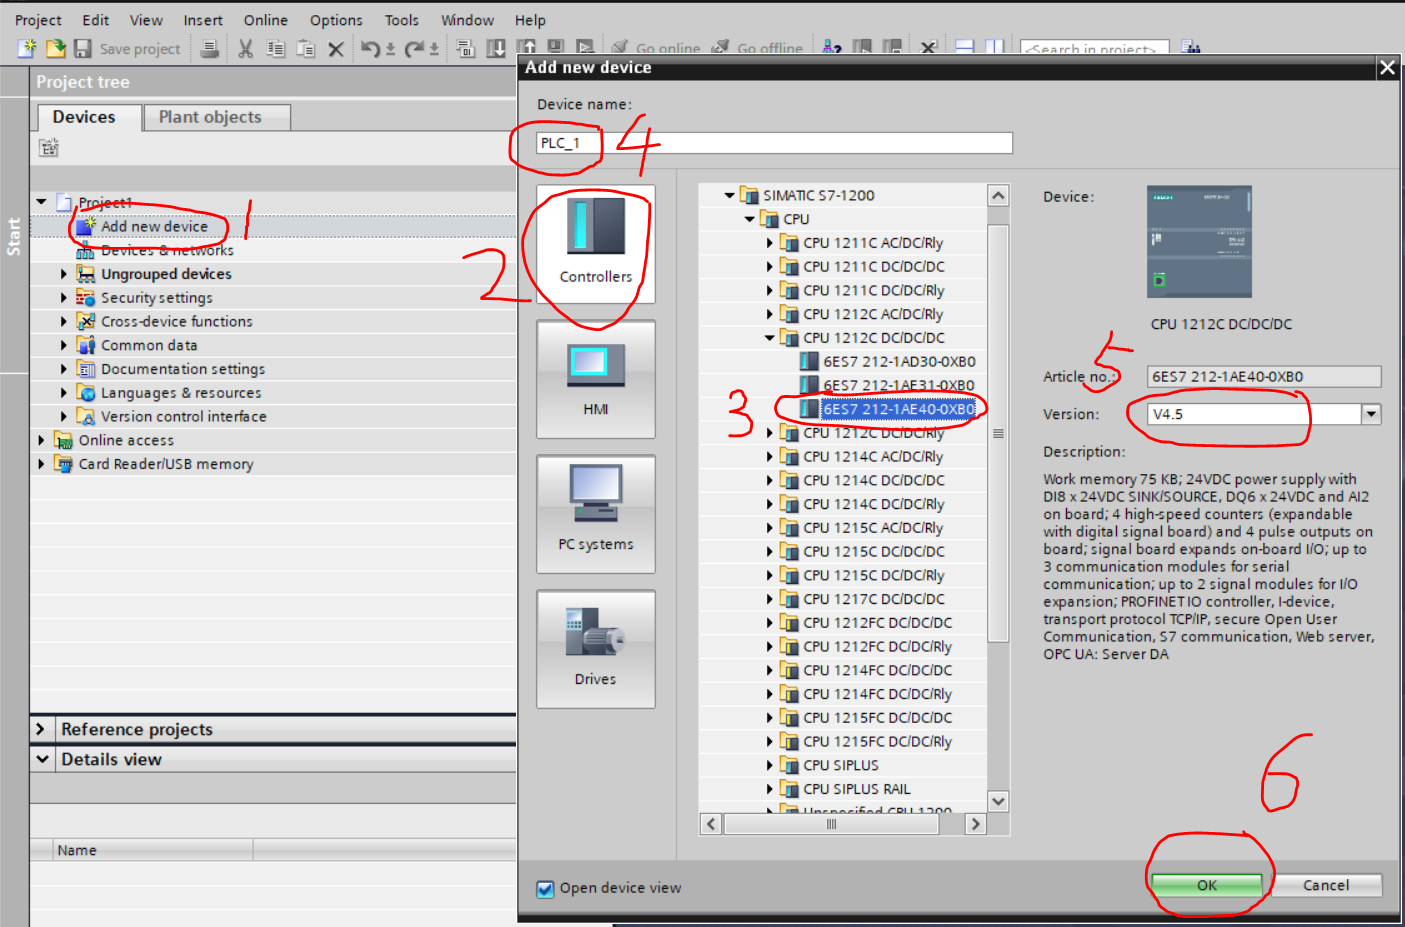
Task: Click the Device name input field
Action: (774, 143)
